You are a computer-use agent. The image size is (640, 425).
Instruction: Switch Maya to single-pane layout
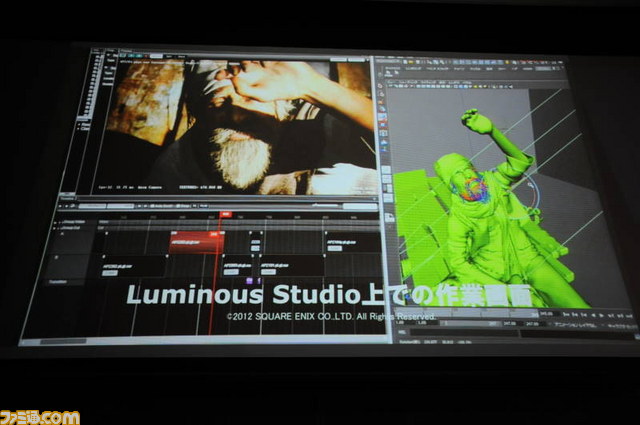pyautogui.click(x=386, y=169)
